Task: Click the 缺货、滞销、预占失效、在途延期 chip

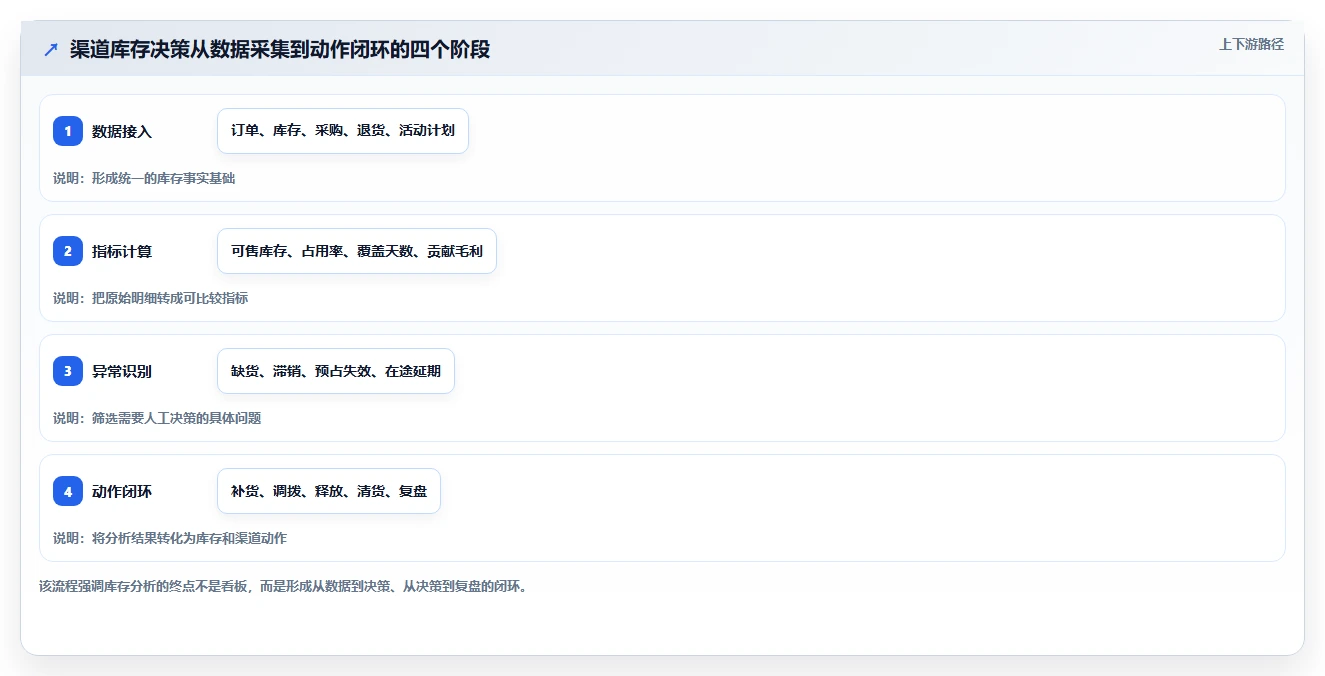Action: tap(336, 371)
